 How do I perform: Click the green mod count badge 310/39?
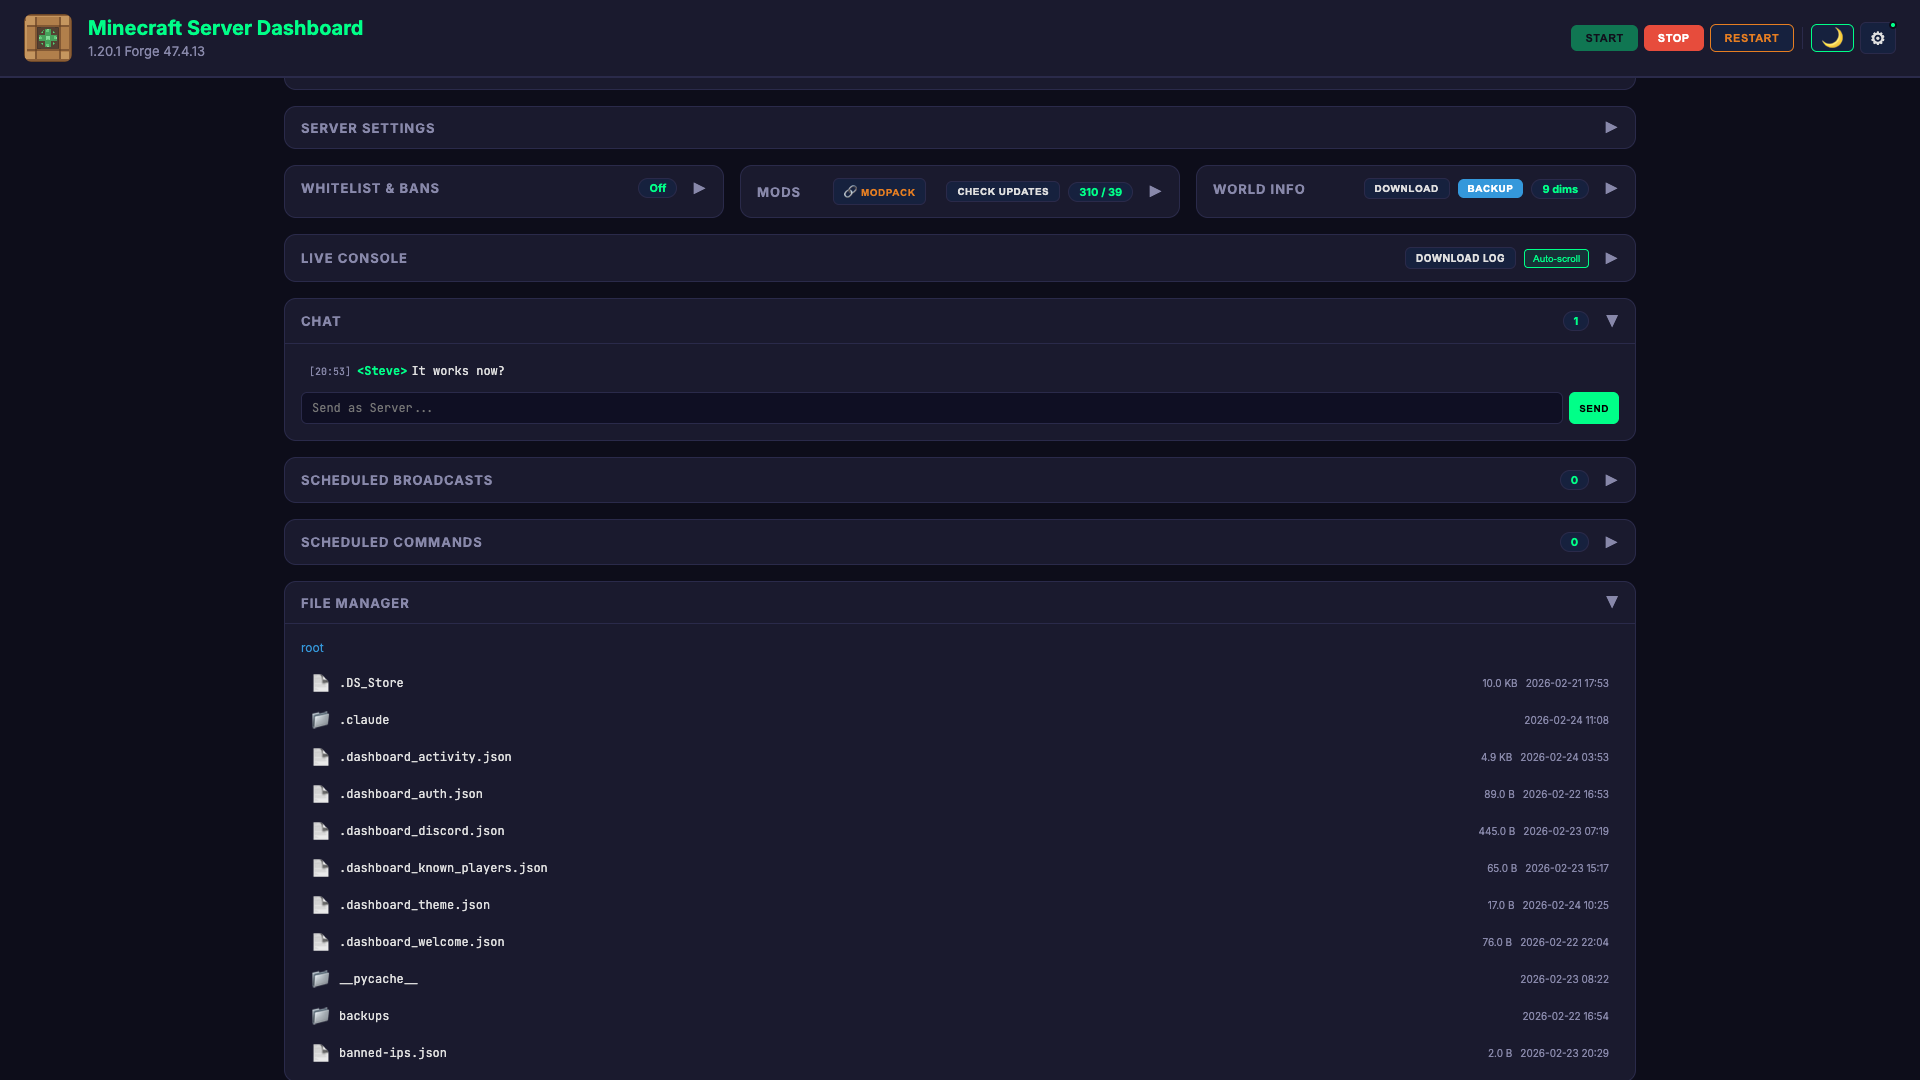click(1100, 191)
